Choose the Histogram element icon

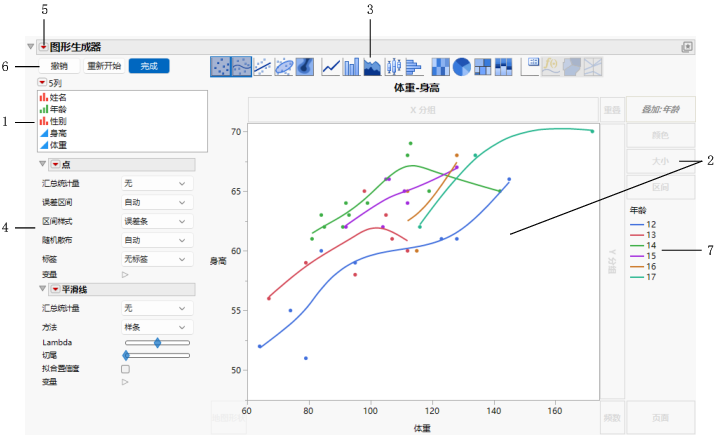click(414, 67)
